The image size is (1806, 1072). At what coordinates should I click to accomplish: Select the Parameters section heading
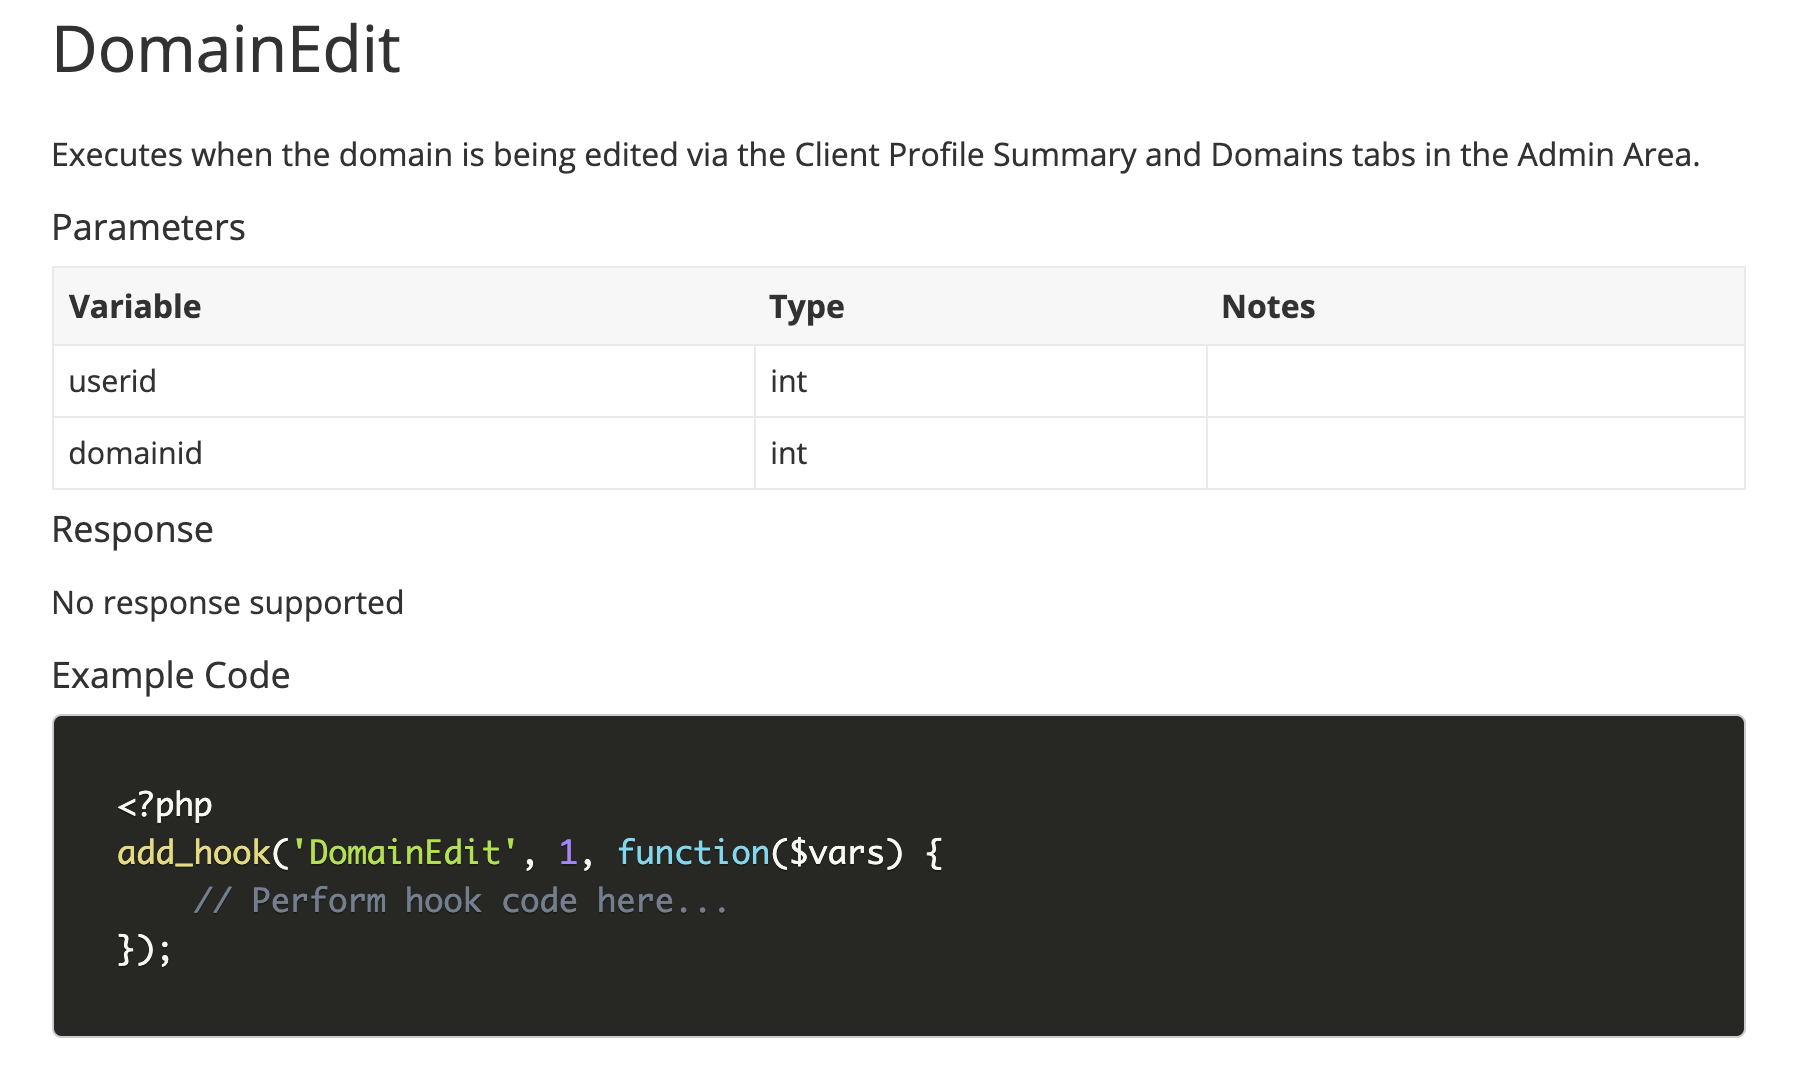click(x=148, y=228)
